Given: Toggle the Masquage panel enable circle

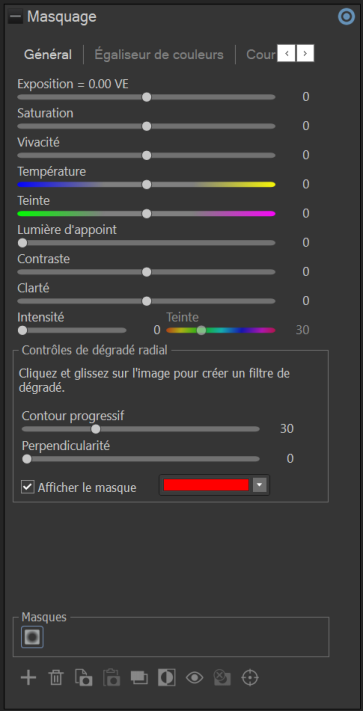Looking at the screenshot, I should [347, 17].
